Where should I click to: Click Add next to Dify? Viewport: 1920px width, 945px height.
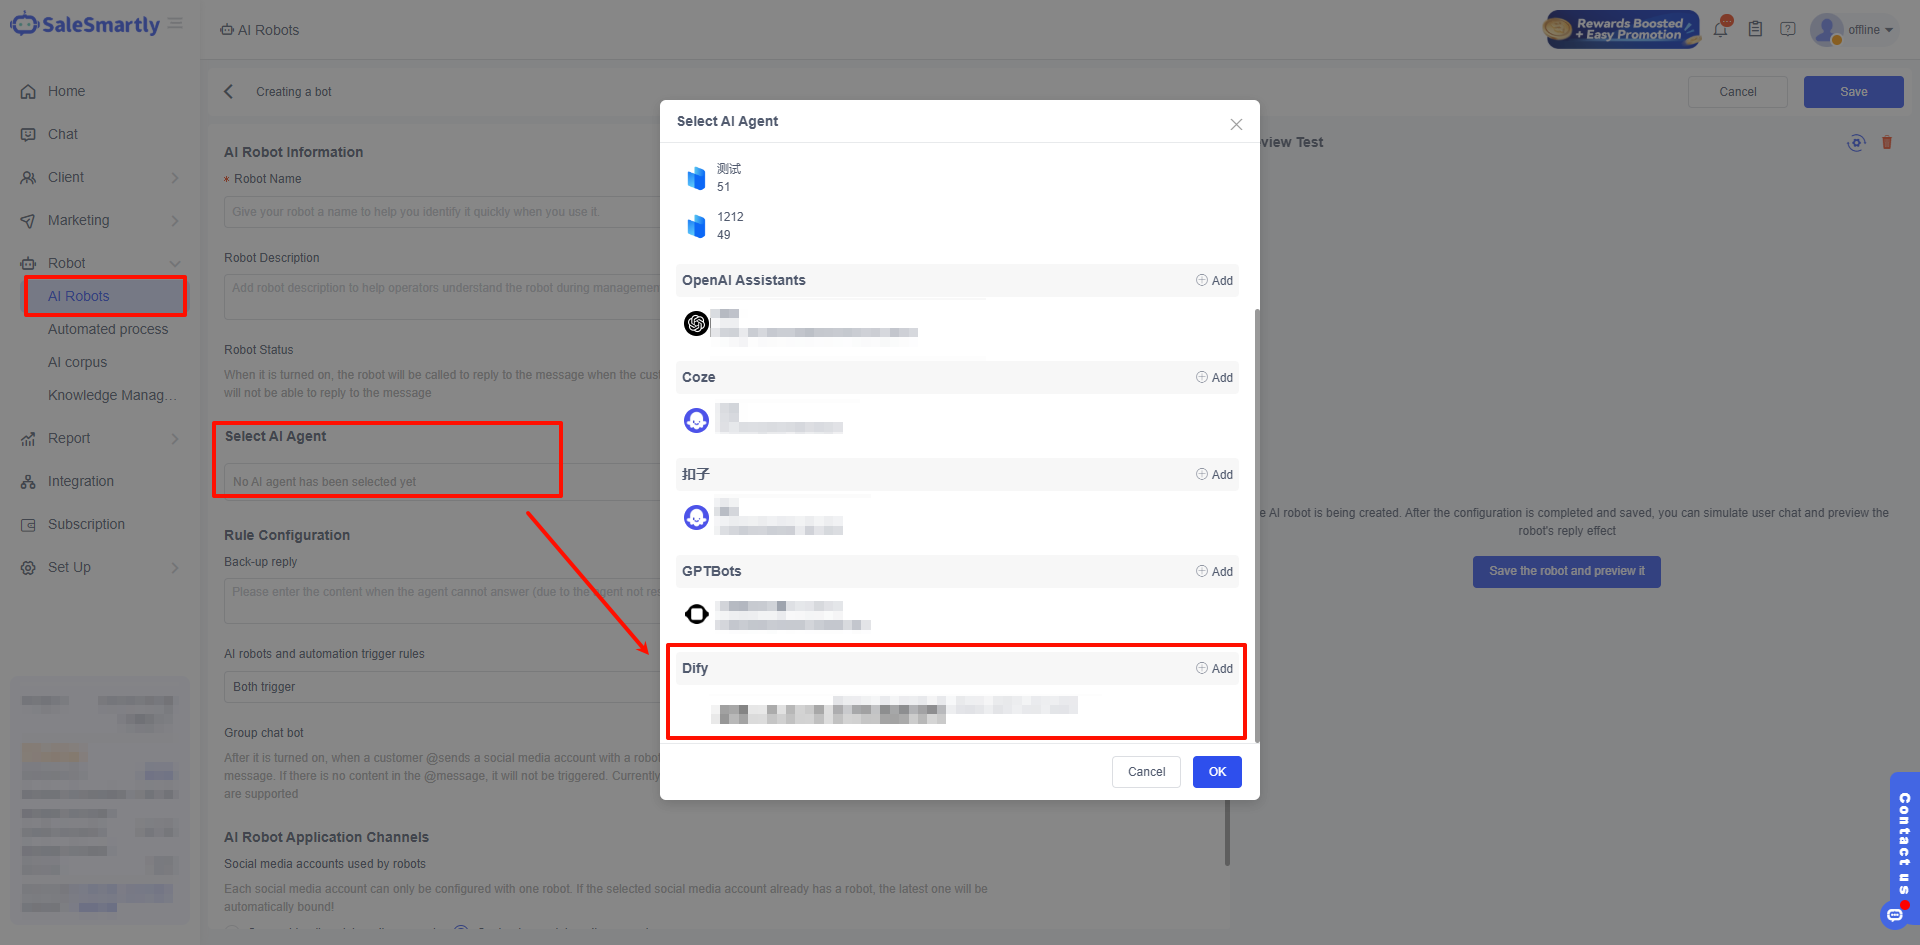tap(1214, 669)
